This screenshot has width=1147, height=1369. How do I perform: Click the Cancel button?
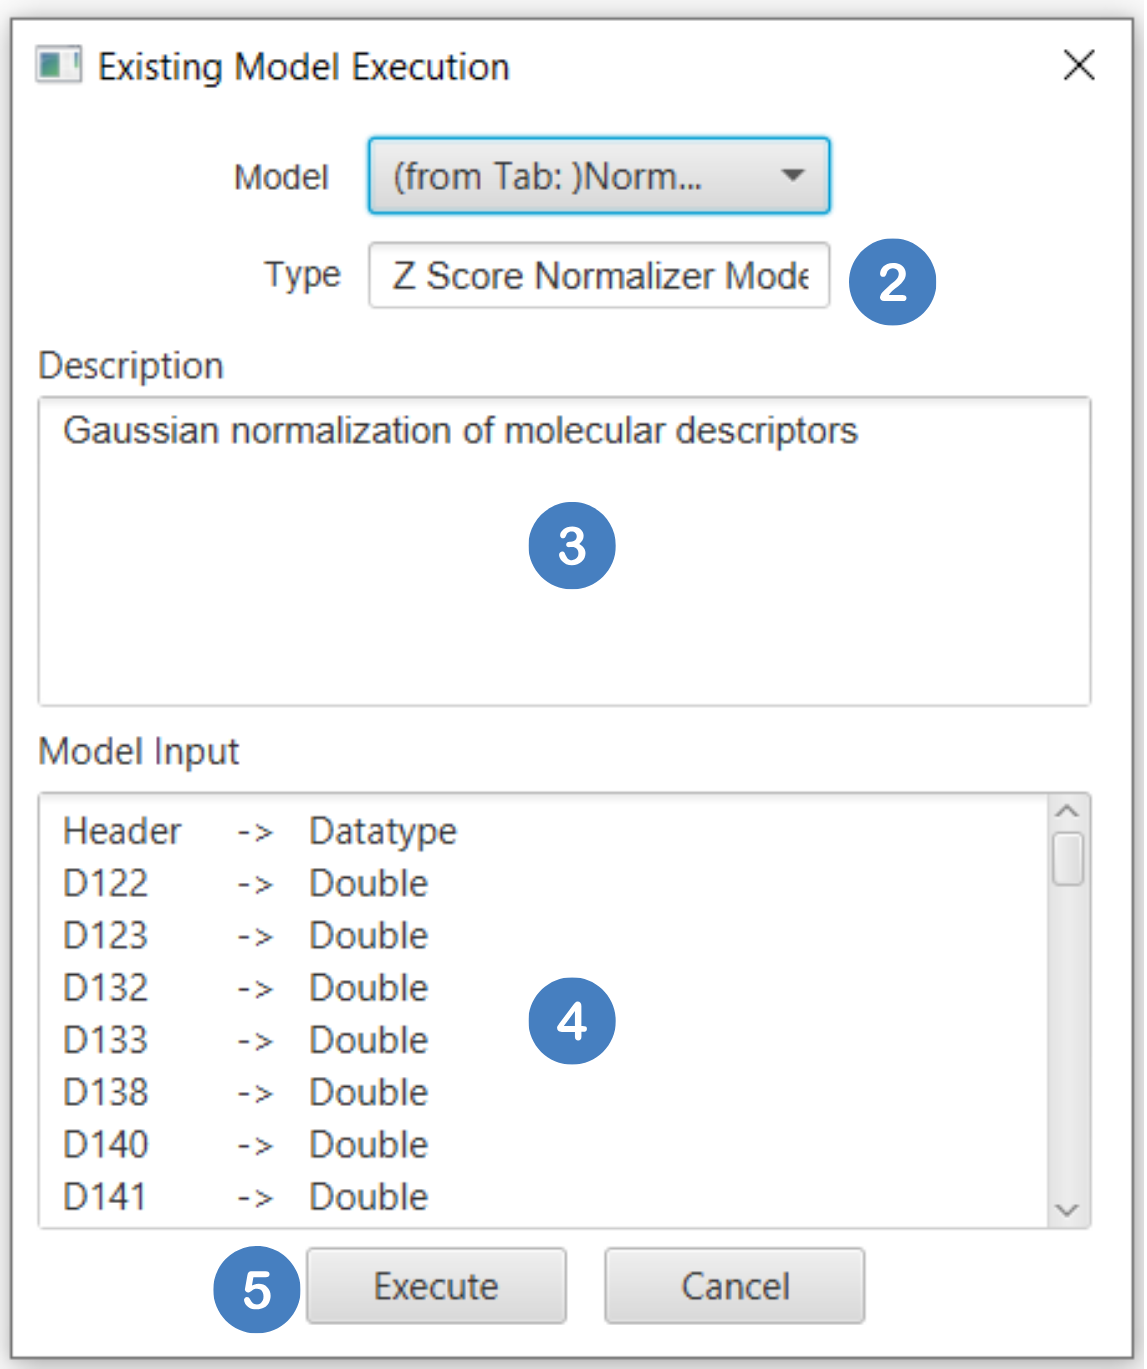[735, 1286]
